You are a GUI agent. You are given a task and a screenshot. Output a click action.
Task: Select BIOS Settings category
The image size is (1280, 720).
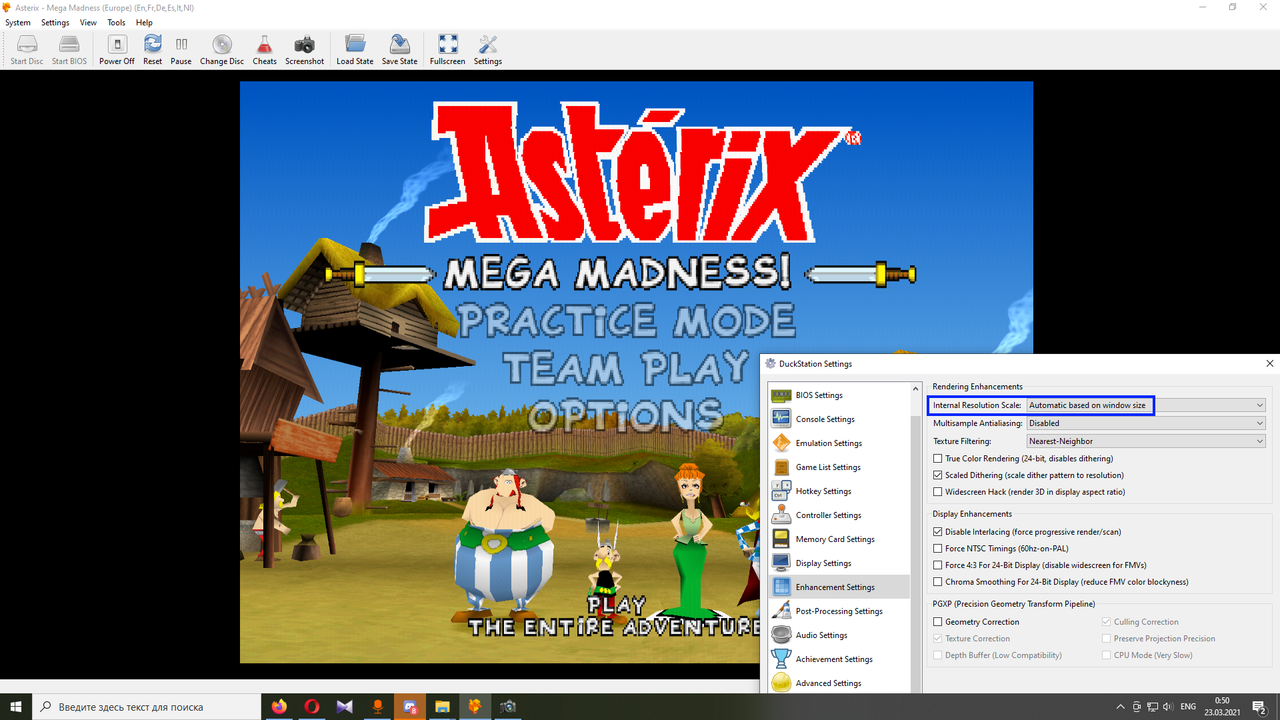click(x=839, y=395)
